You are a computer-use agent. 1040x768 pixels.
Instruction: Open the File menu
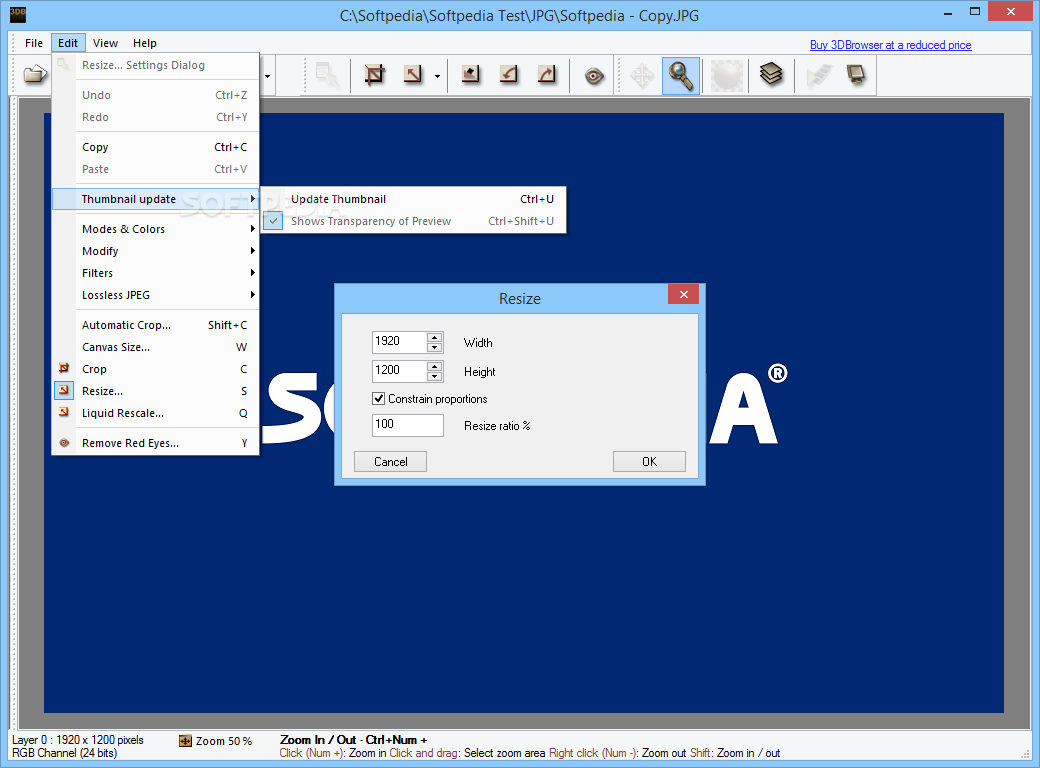(x=34, y=43)
